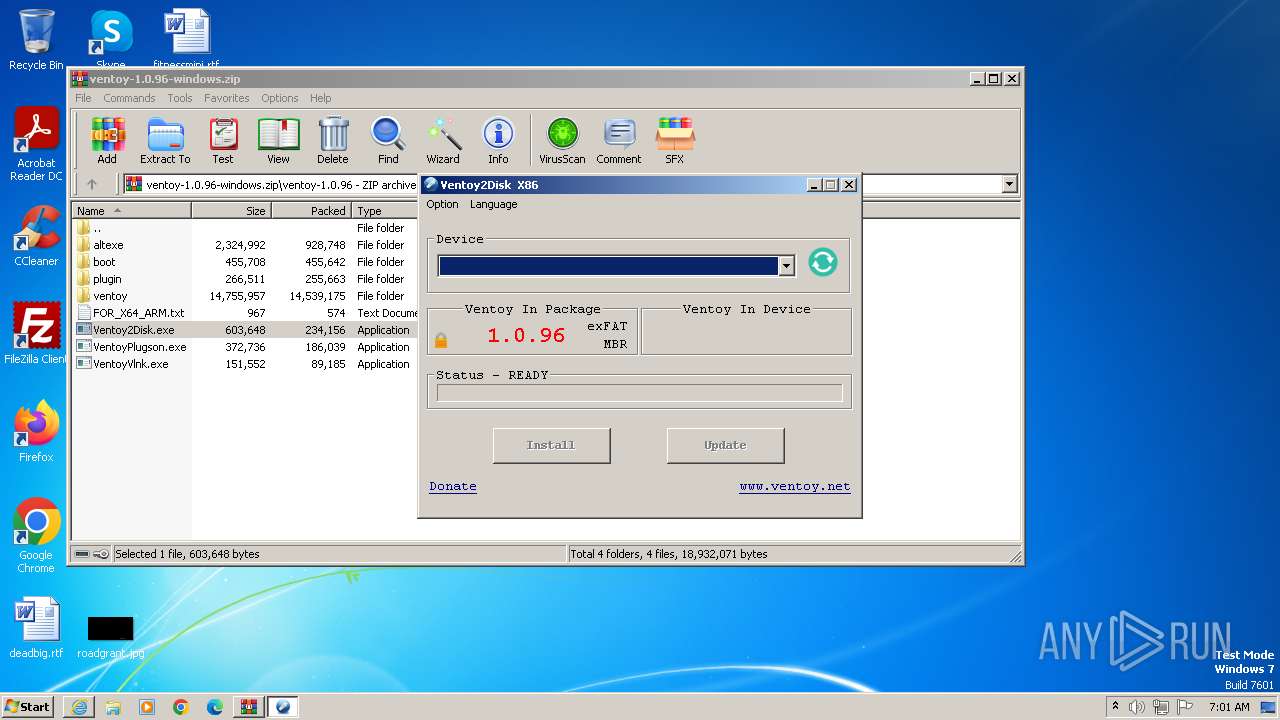This screenshot has height=720, width=1280.
Task: Select VentoyPlugson.exe in the list
Action: (245, 347)
